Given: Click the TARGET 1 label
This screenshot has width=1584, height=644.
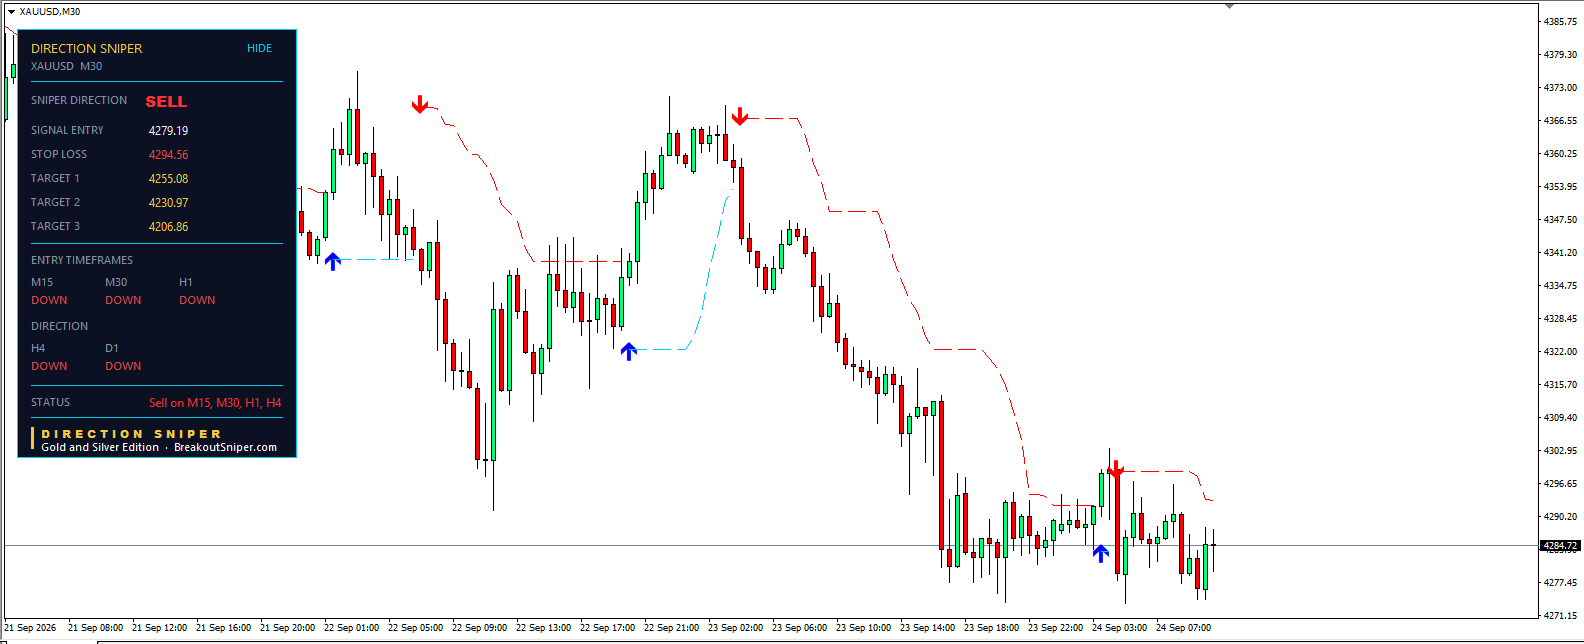Looking at the screenshot, I should click(x=55, y=178).
